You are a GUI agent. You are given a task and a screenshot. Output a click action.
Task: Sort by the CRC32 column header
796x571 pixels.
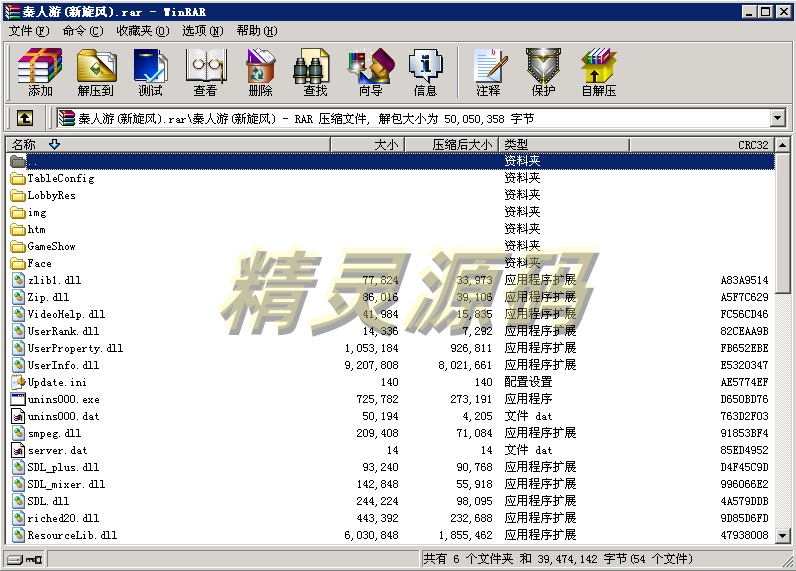point(702,145)
